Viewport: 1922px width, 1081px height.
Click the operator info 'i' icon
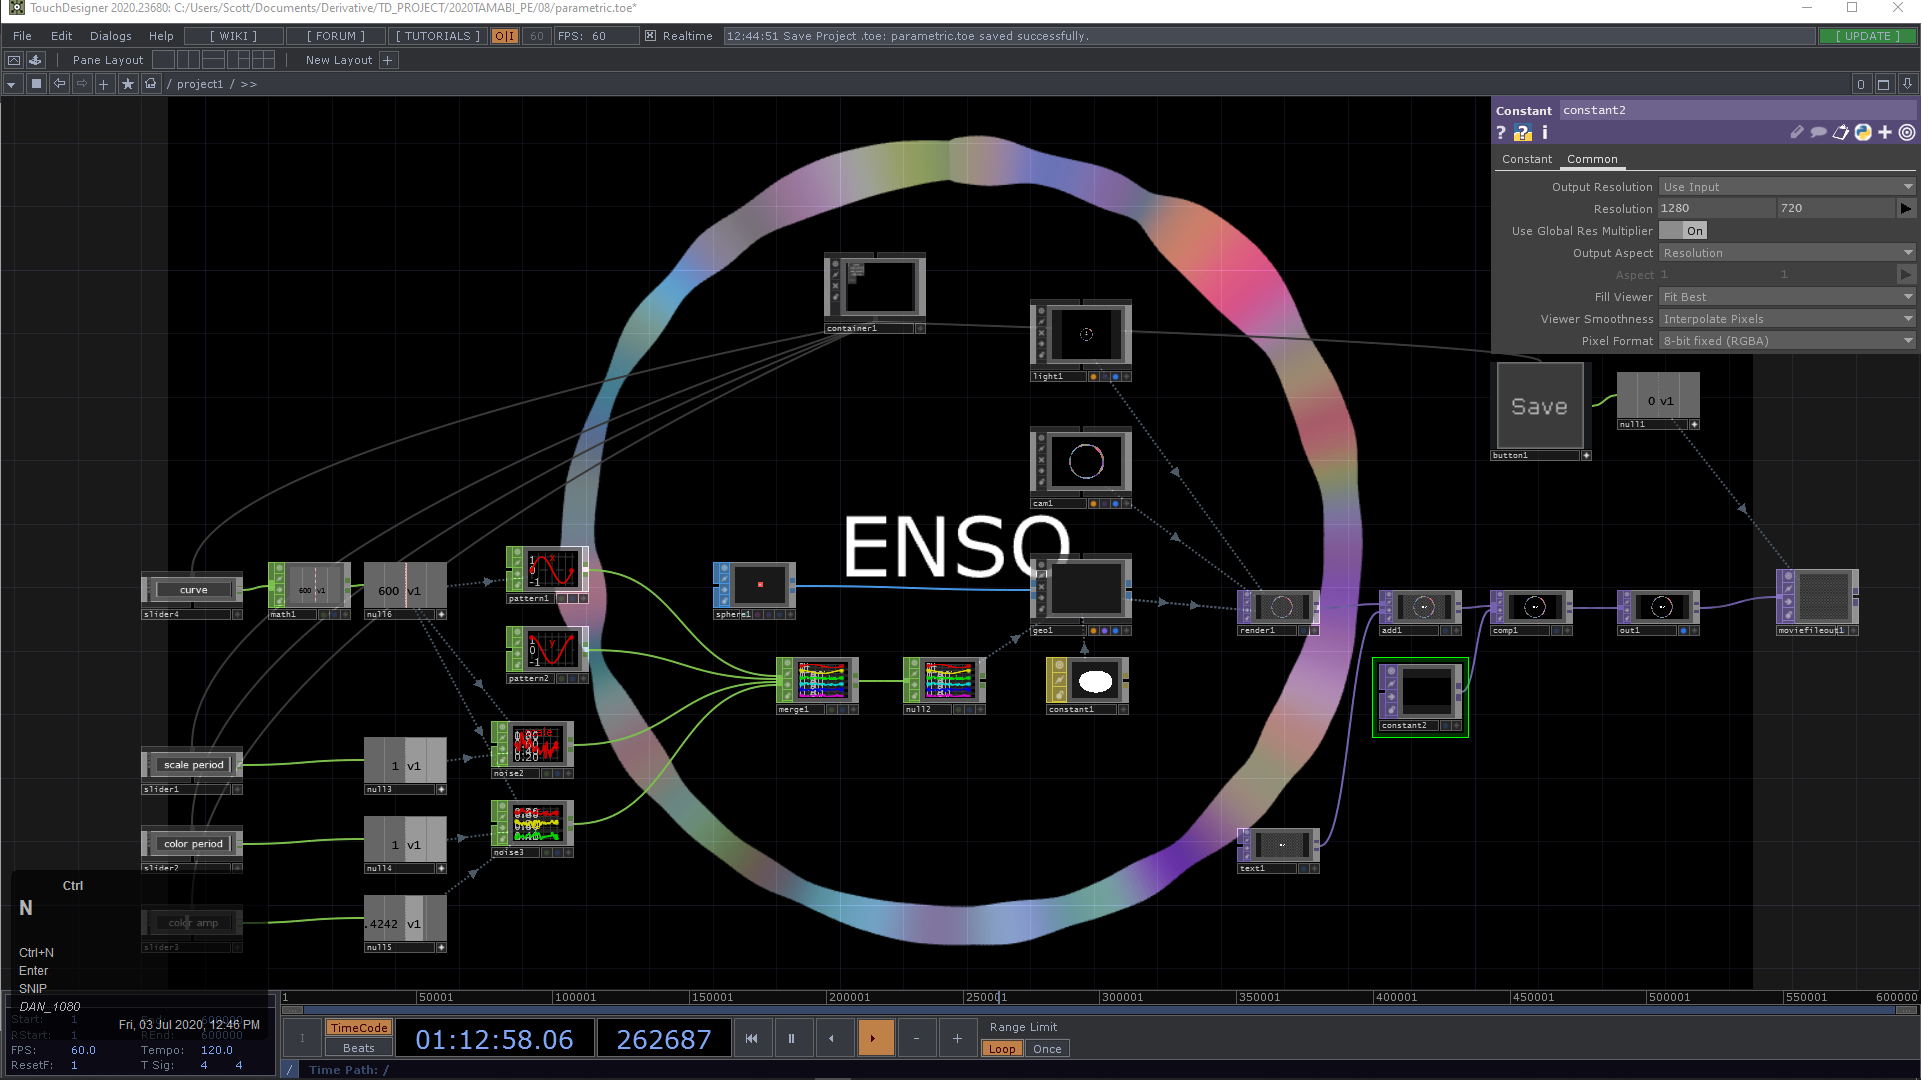[x=1545, y=133]
